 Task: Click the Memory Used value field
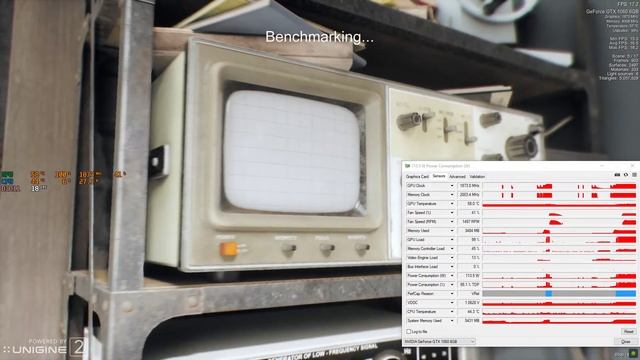click(x=469, y=231)
